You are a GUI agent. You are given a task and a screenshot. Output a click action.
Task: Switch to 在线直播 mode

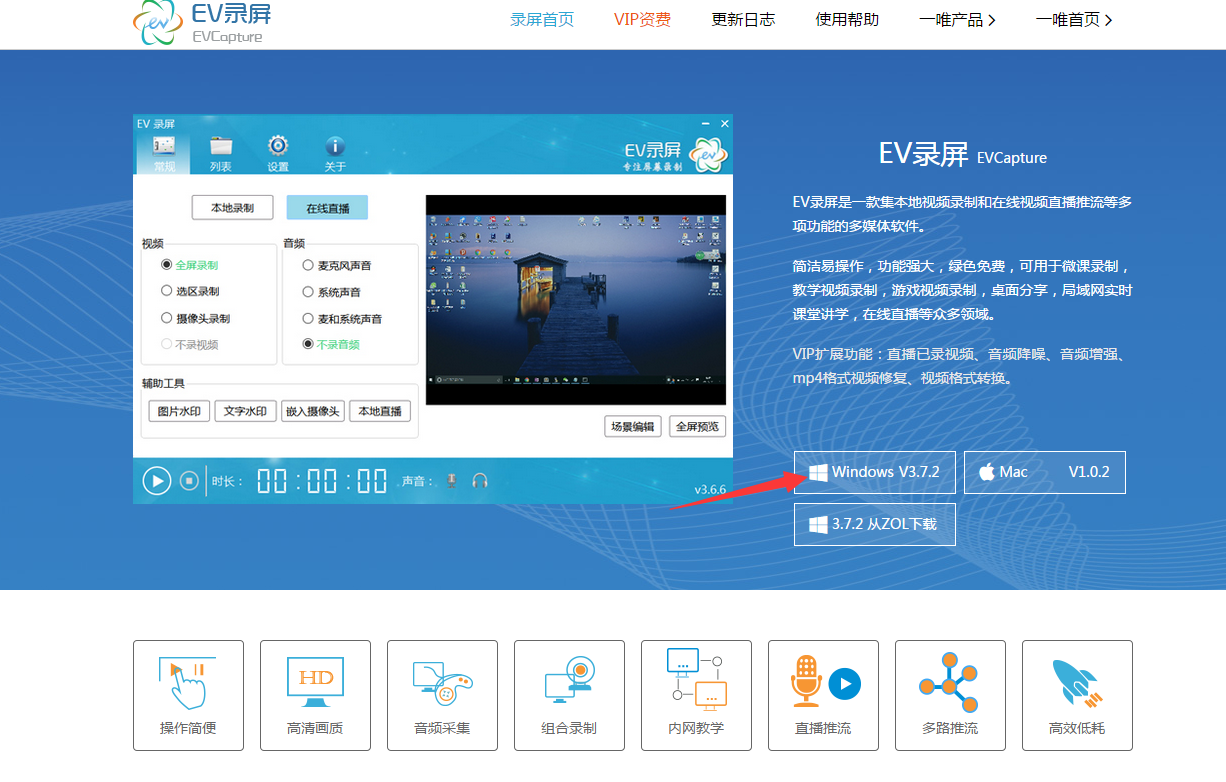pos(327,208)
